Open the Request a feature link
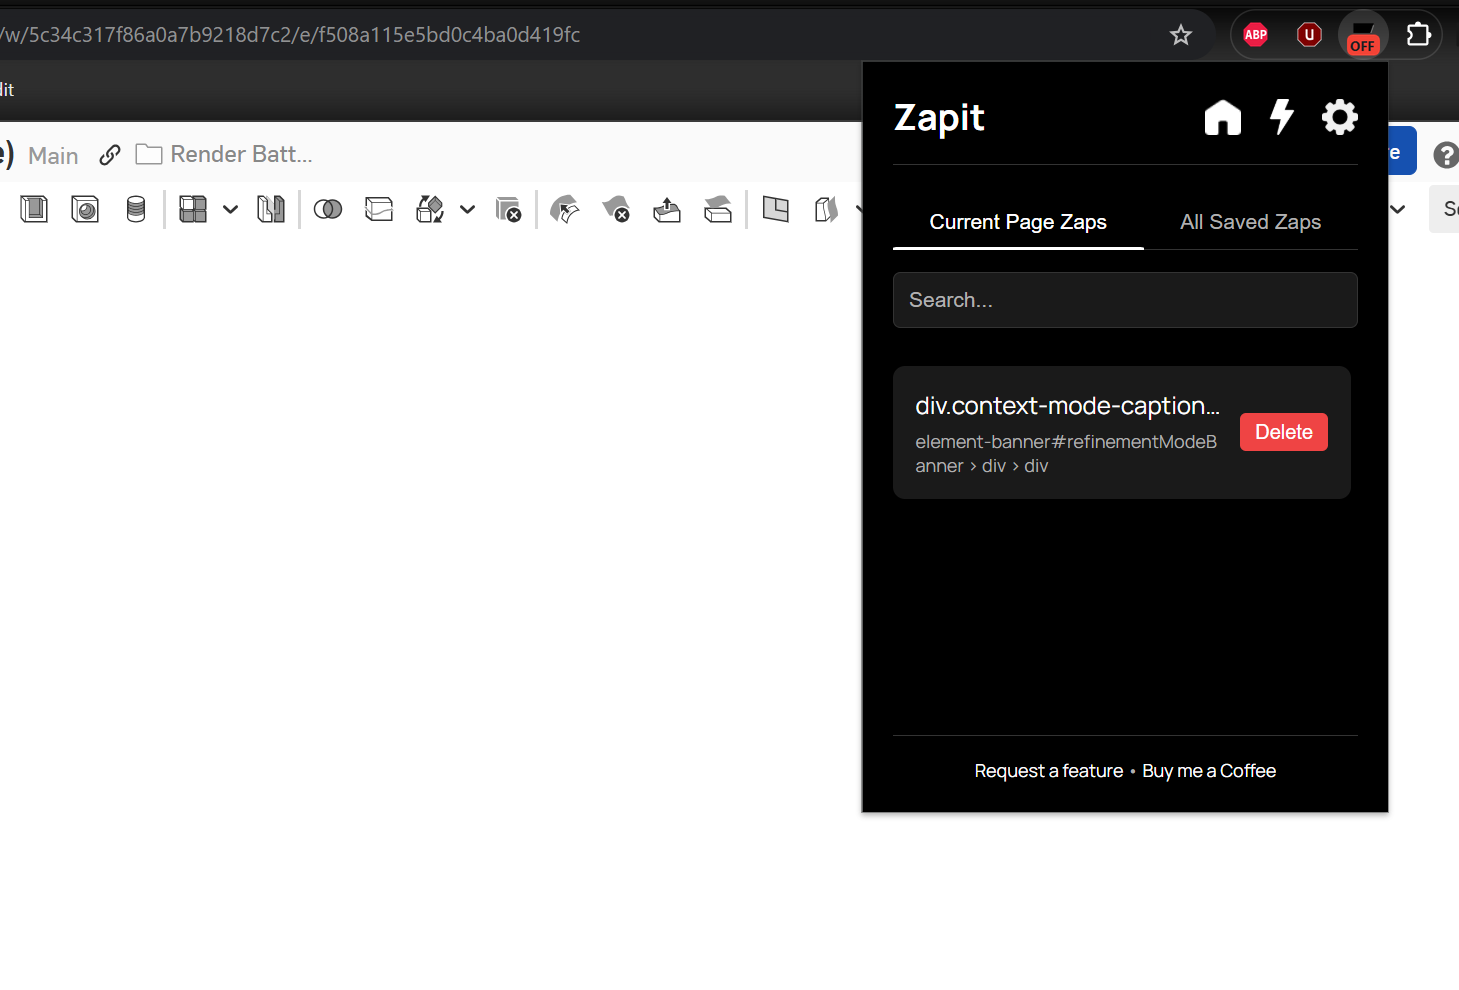The image size is (1459, 990). pos(1049,771)
